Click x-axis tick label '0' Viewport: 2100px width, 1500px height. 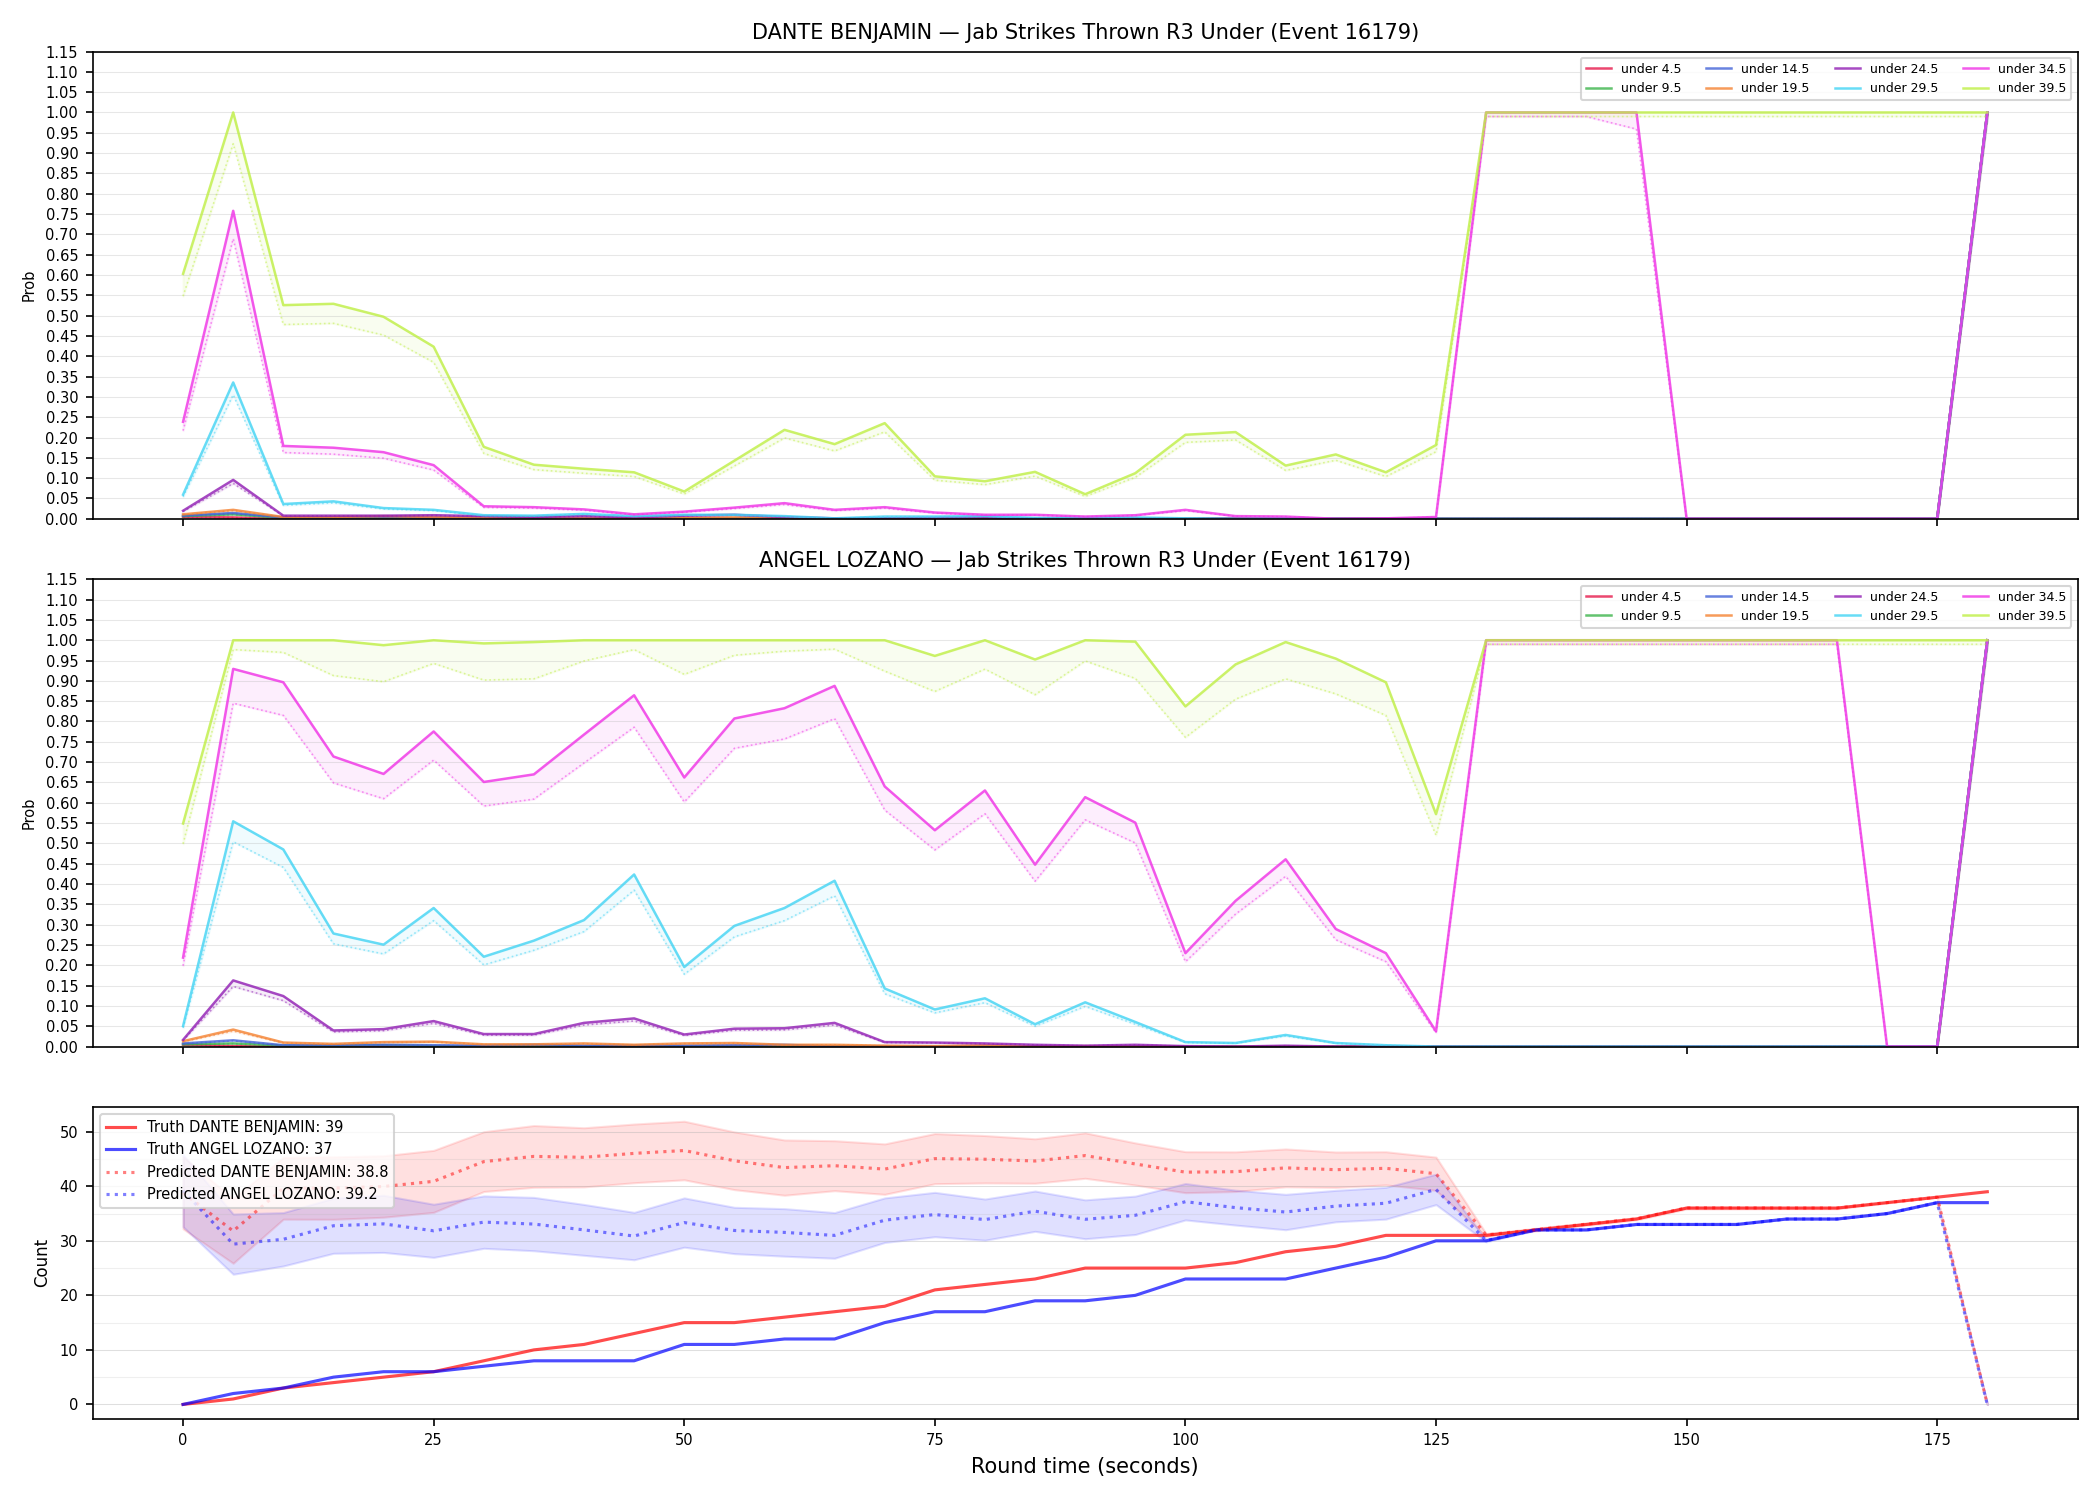[182, 1440]
